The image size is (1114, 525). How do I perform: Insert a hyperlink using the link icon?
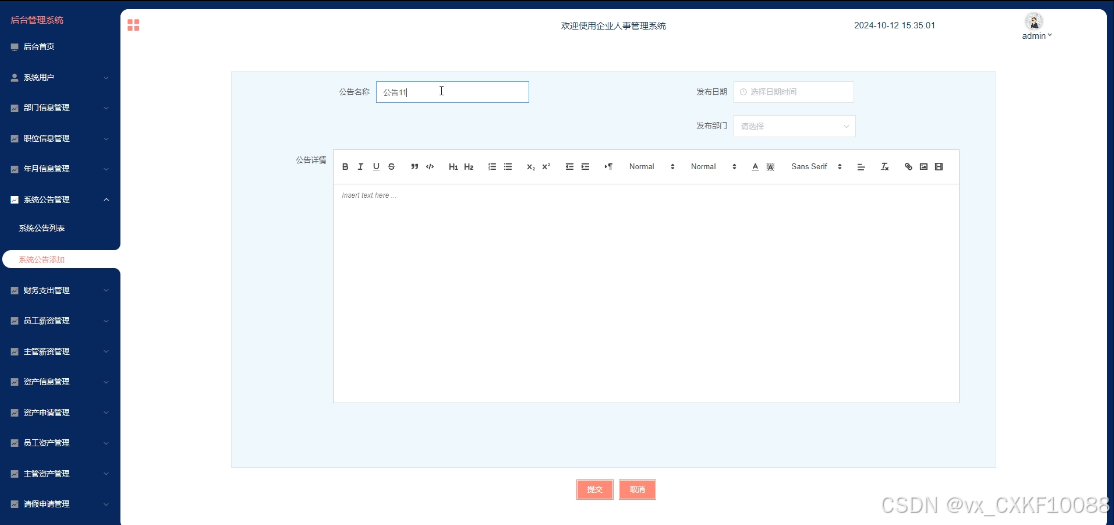tap(908, 167)
